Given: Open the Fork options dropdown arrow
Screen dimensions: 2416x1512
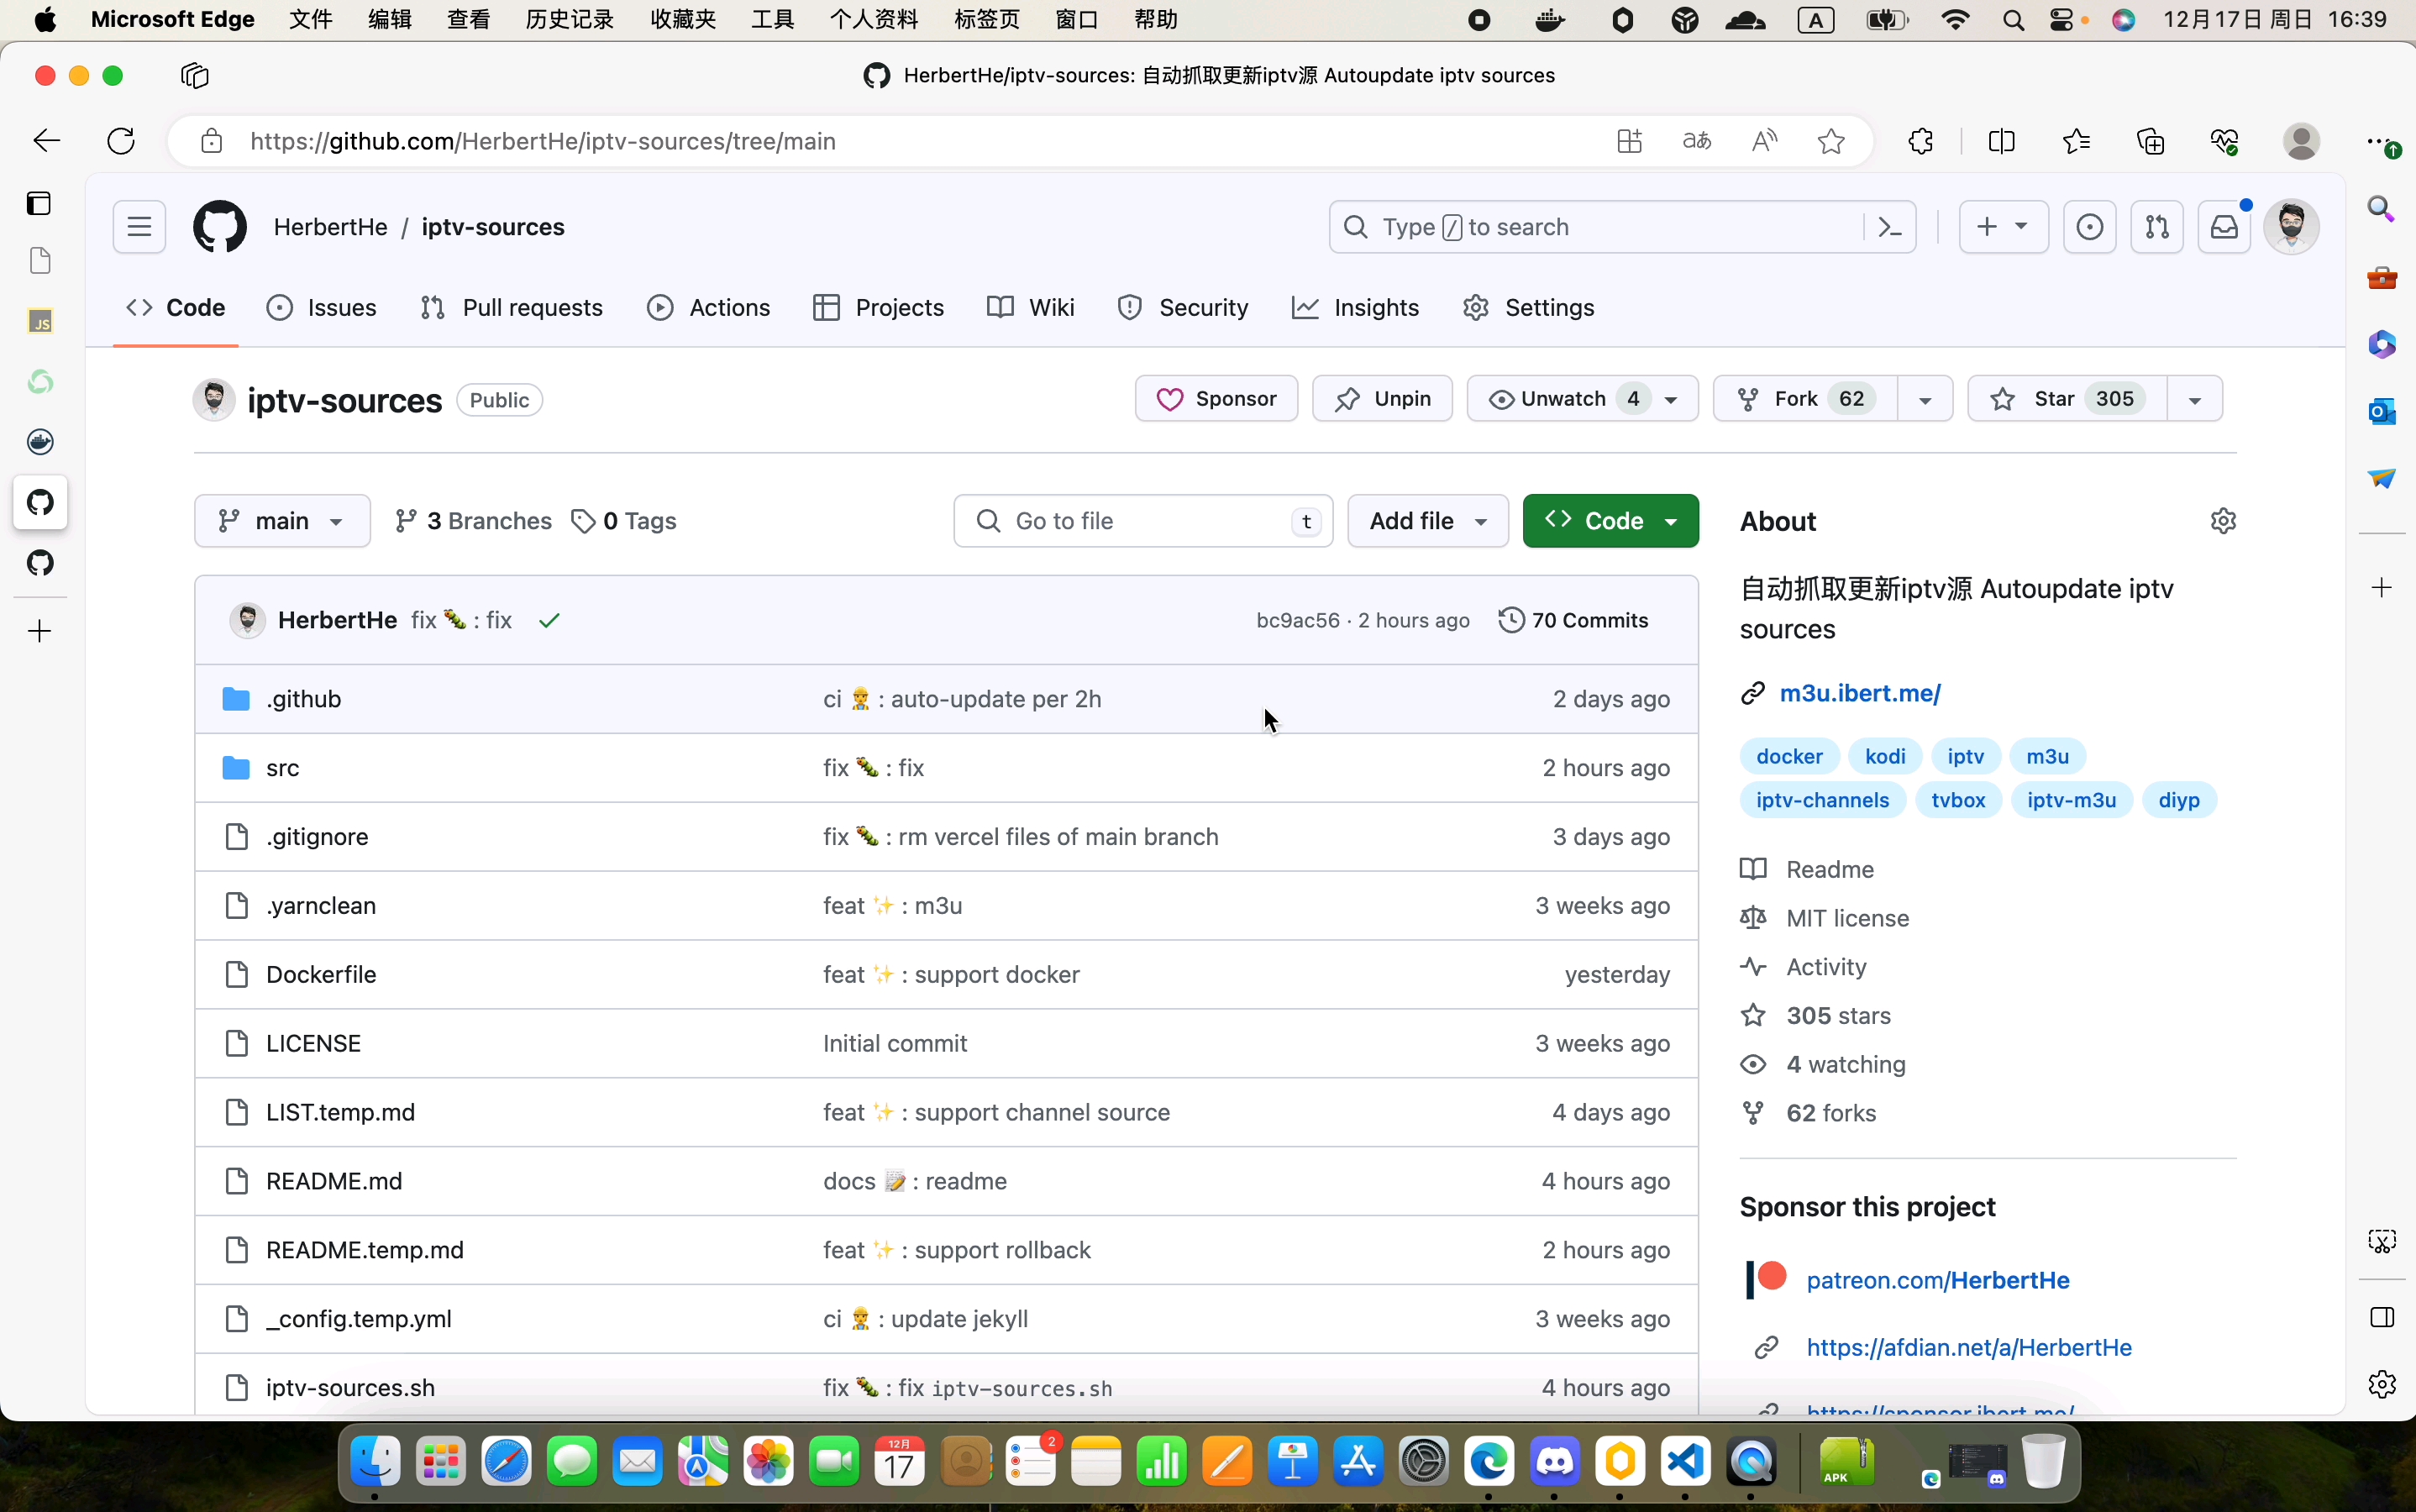Looking at the screenshot, I should [1925, 399].
